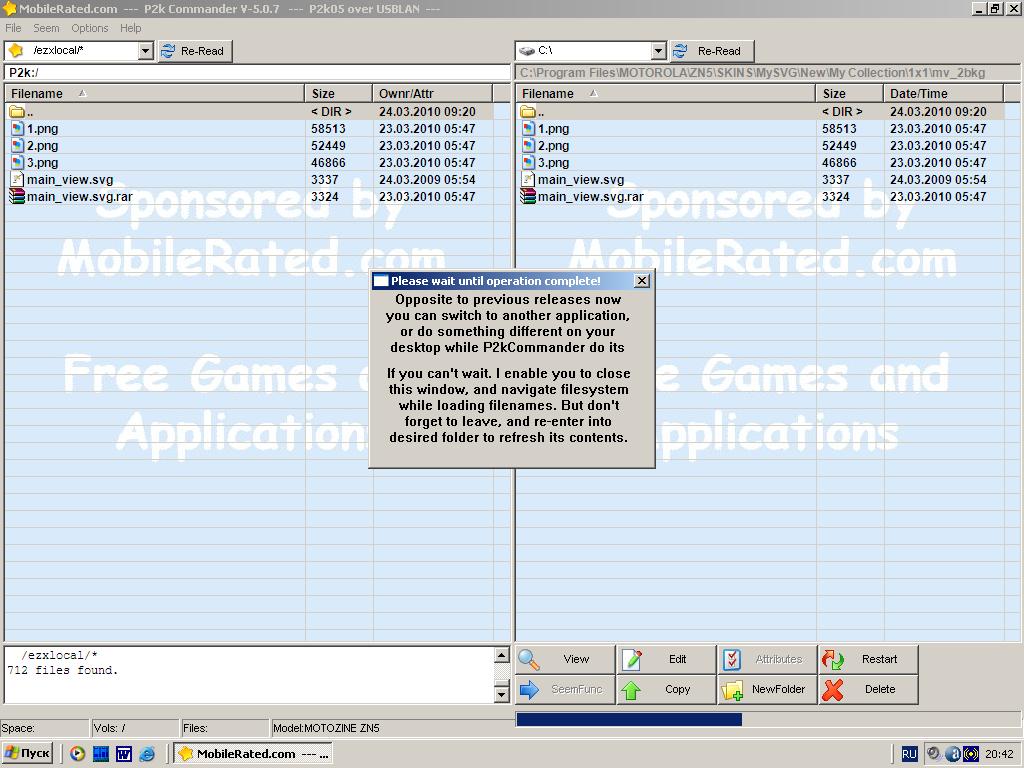This screenshot has height=768, width=1024.
Task: Click the MobileRated.com taskbar button
Action: (x=253, y=754)
